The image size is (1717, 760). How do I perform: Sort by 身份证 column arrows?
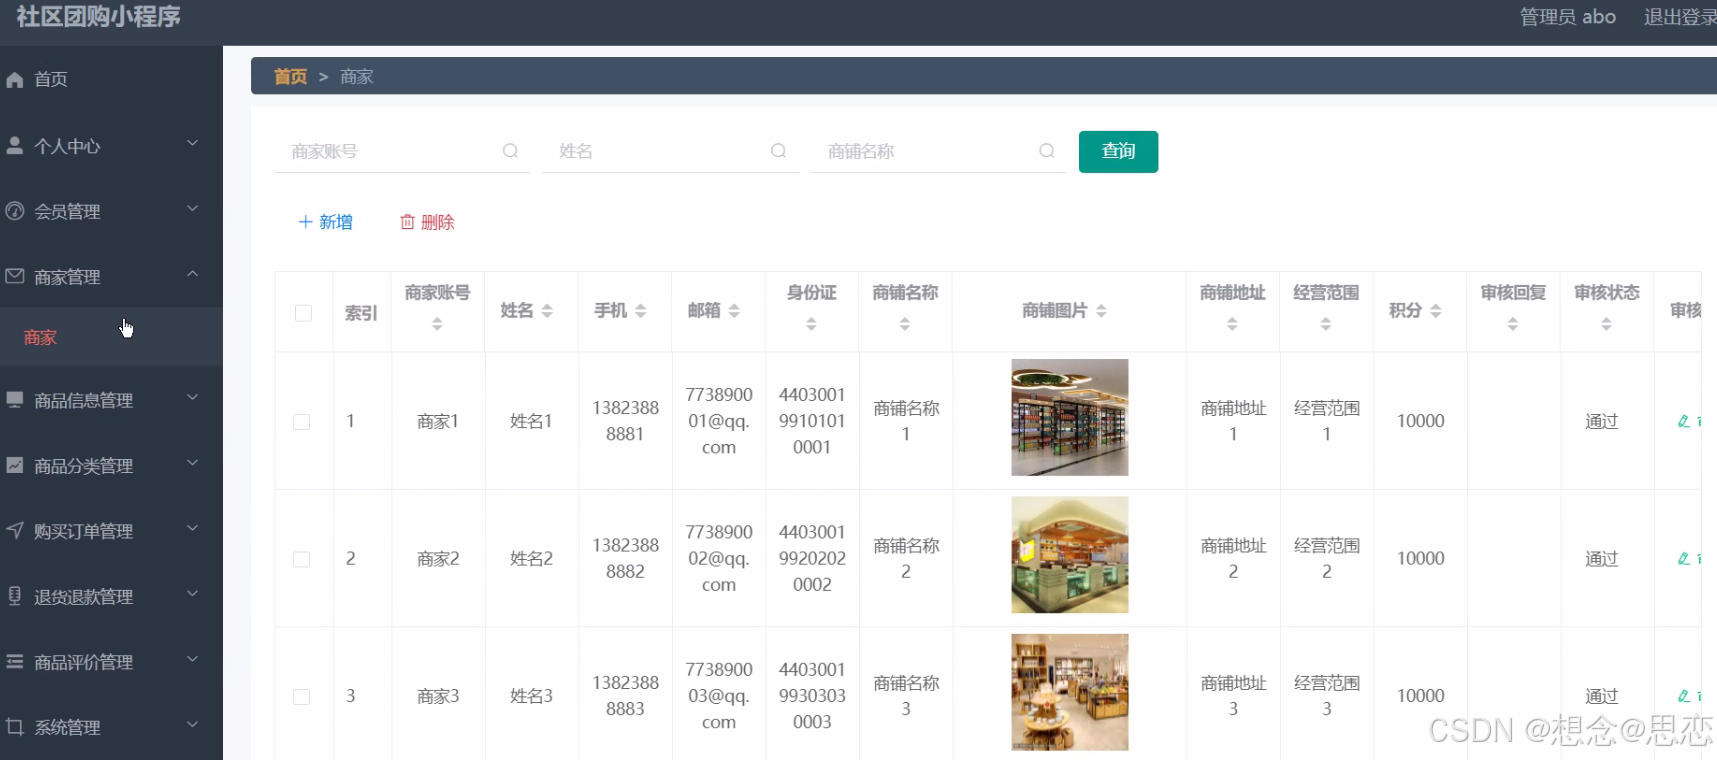[811, 324]
